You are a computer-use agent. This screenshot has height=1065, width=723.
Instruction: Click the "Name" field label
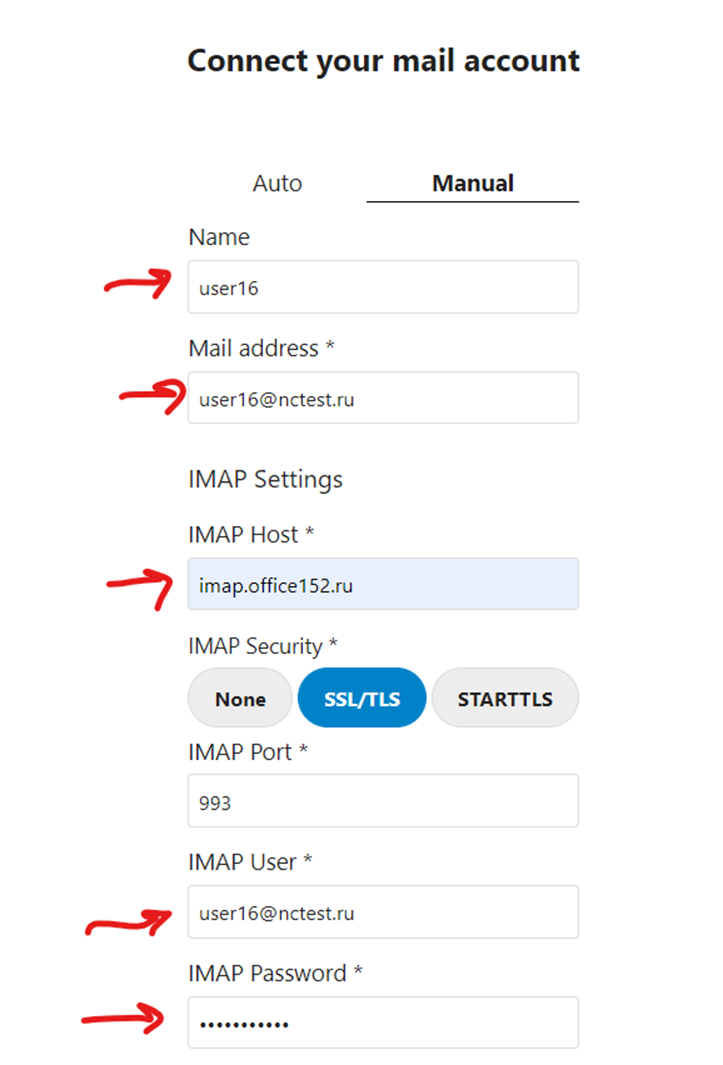point(219,238)
